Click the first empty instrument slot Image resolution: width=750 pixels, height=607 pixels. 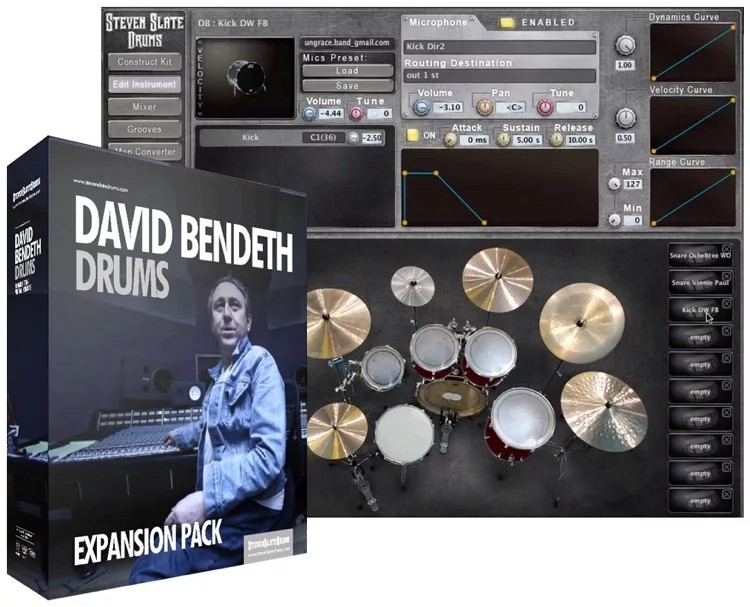pos(700,337)
